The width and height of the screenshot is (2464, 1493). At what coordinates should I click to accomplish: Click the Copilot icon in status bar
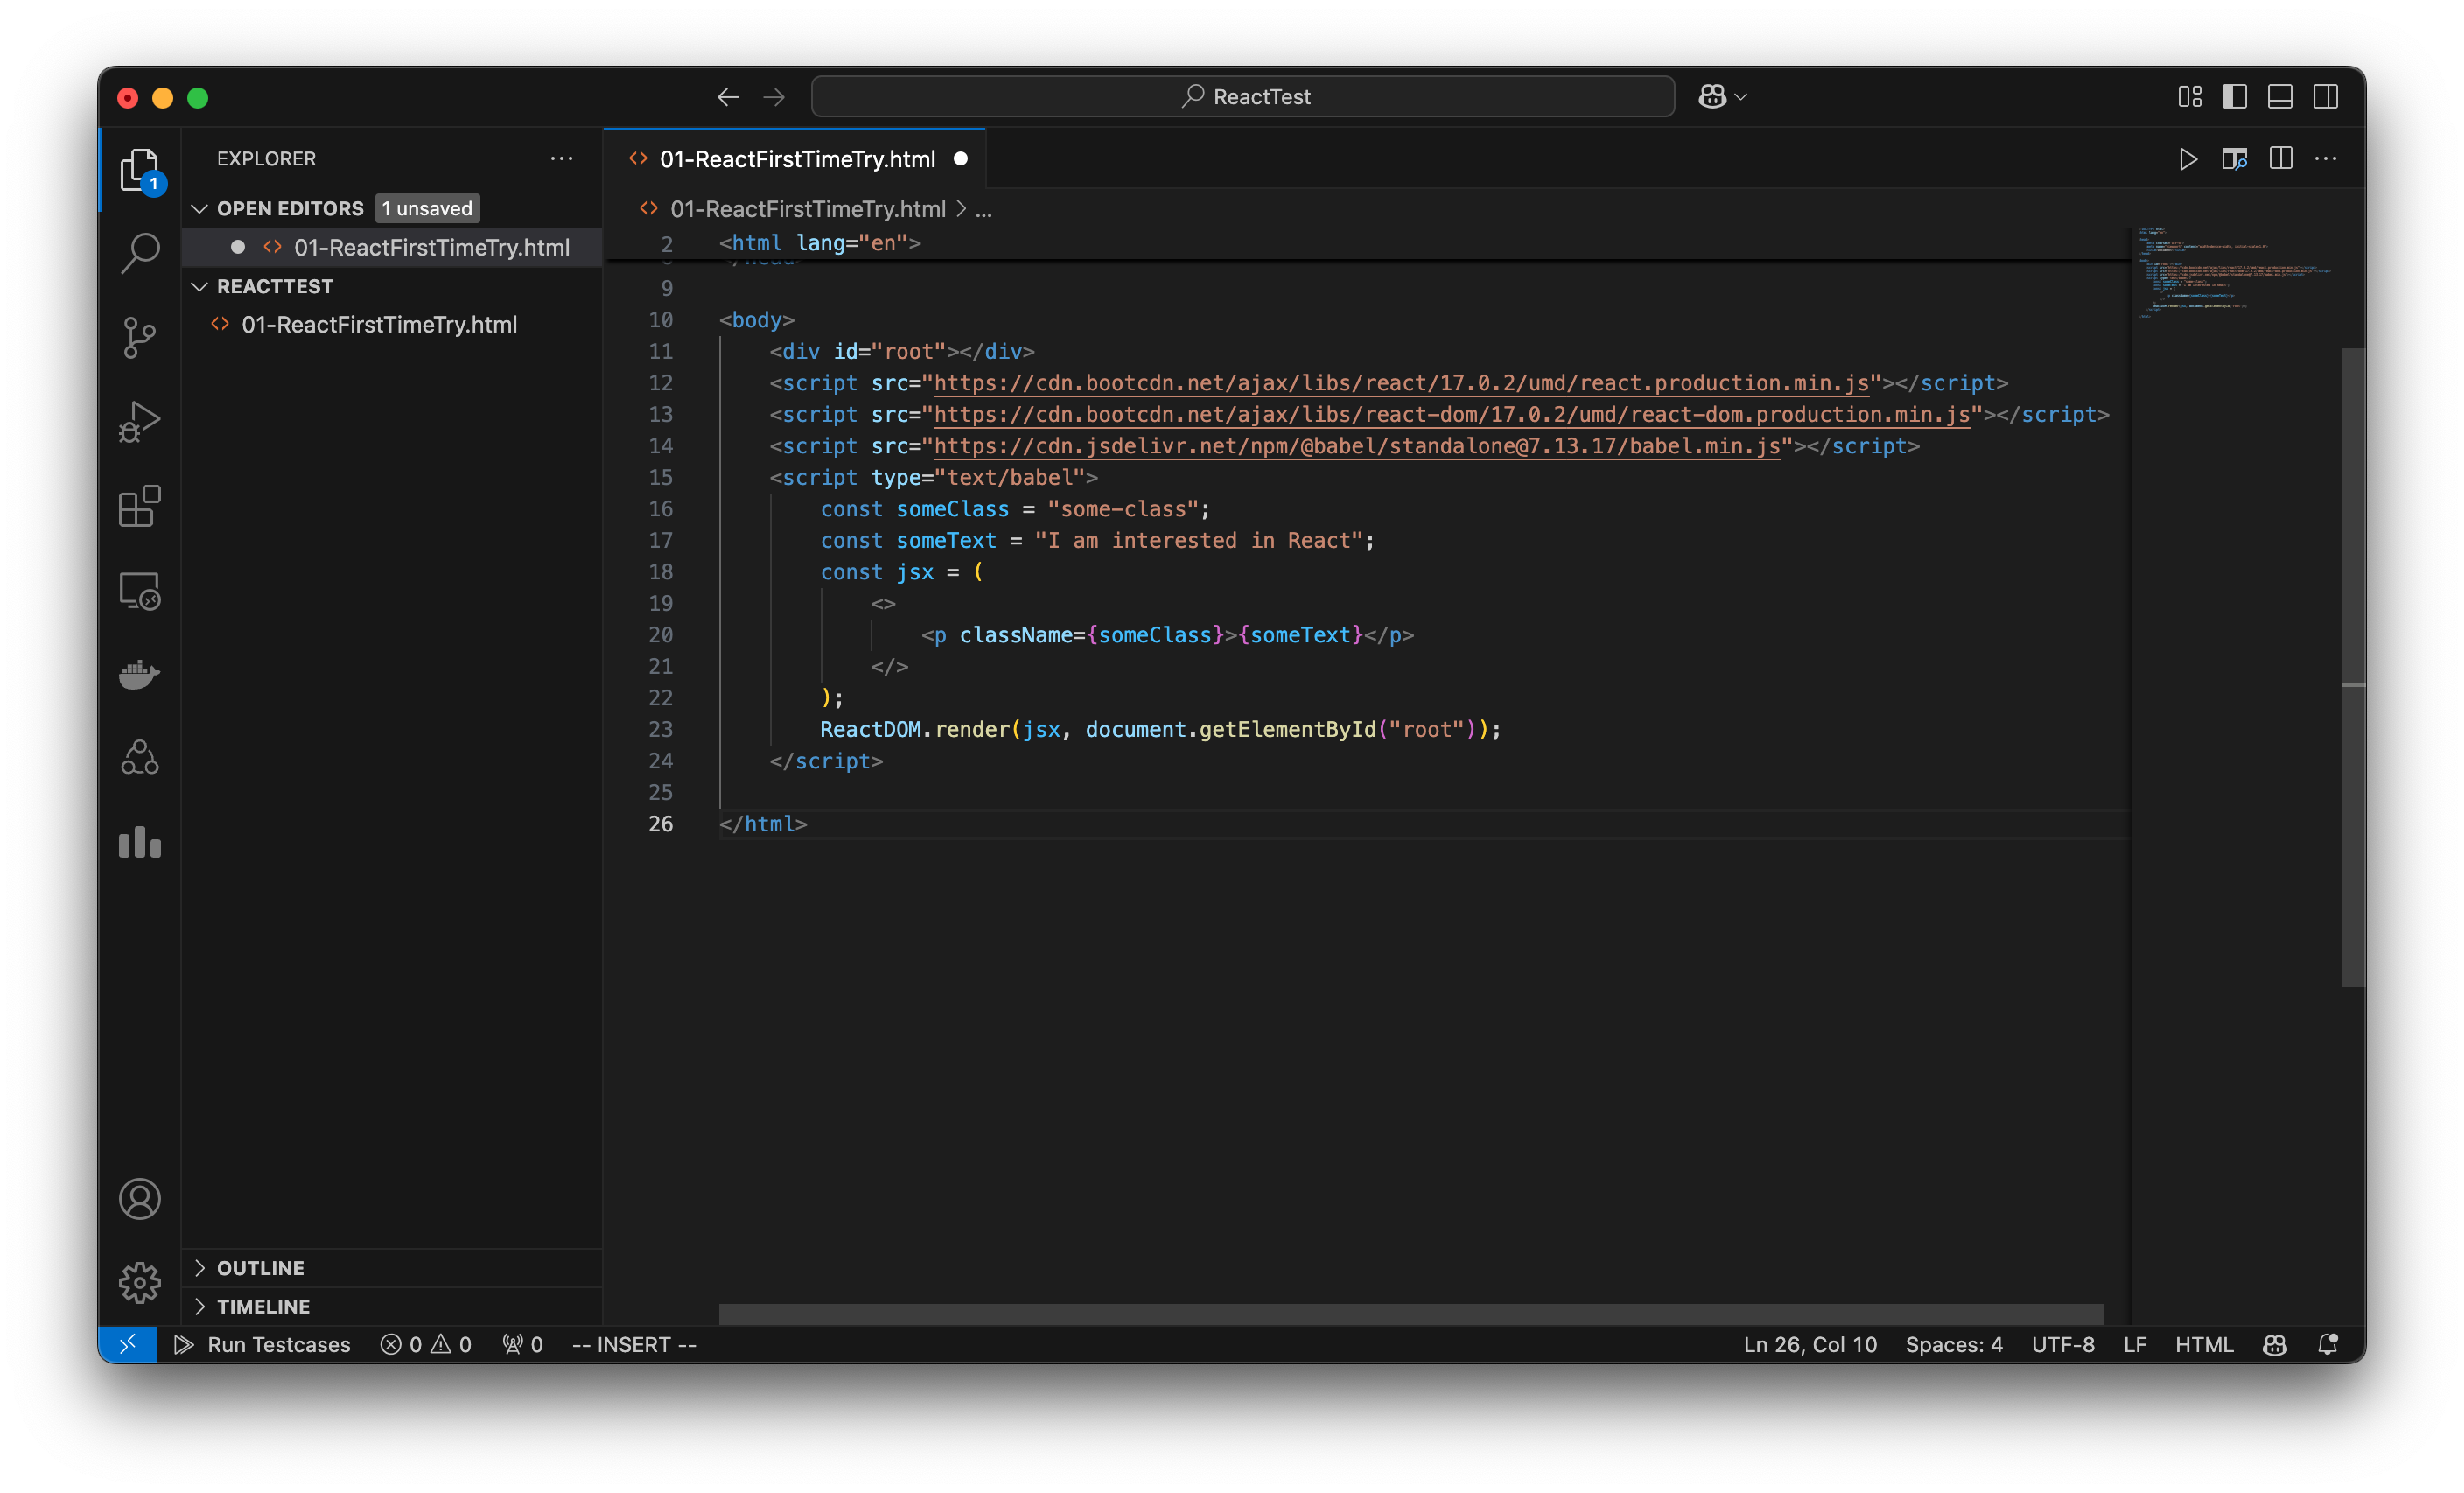point(2274,1344)
